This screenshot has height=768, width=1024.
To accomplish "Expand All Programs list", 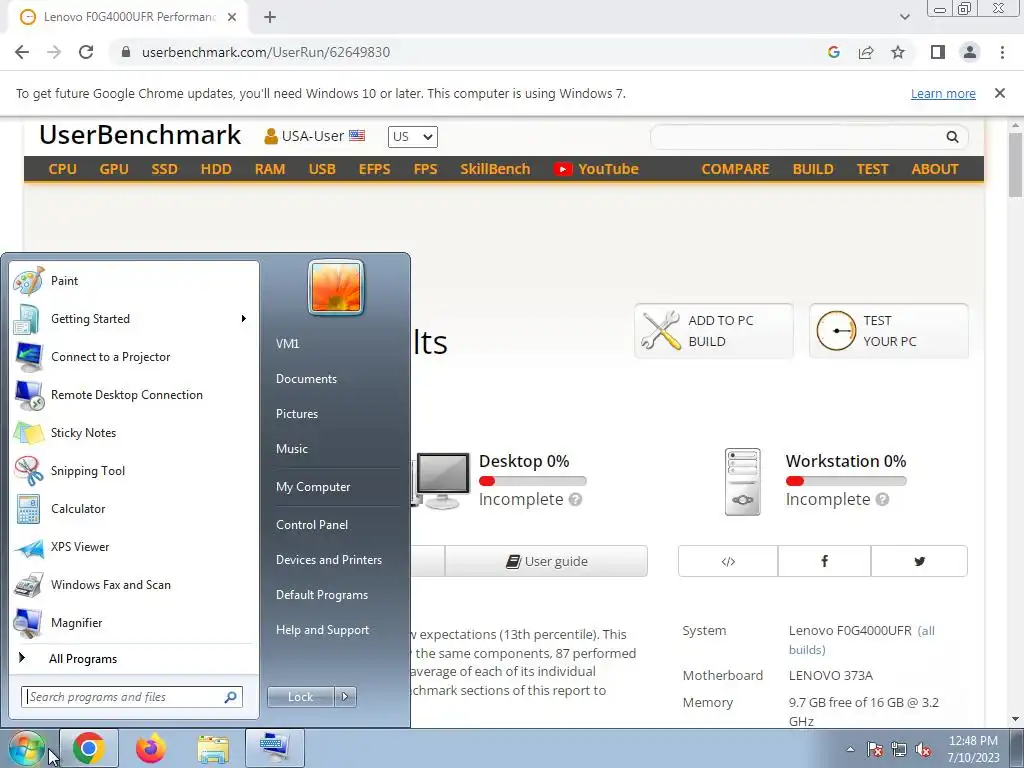I will tap(133, 659).
